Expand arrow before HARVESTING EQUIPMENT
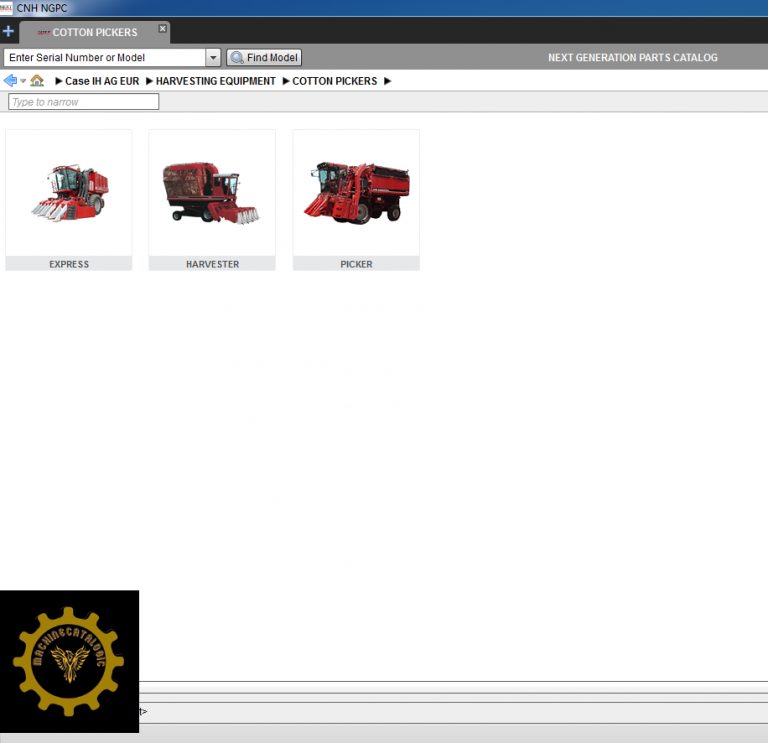The image size is (768, 743). click(x=149, y=81)
